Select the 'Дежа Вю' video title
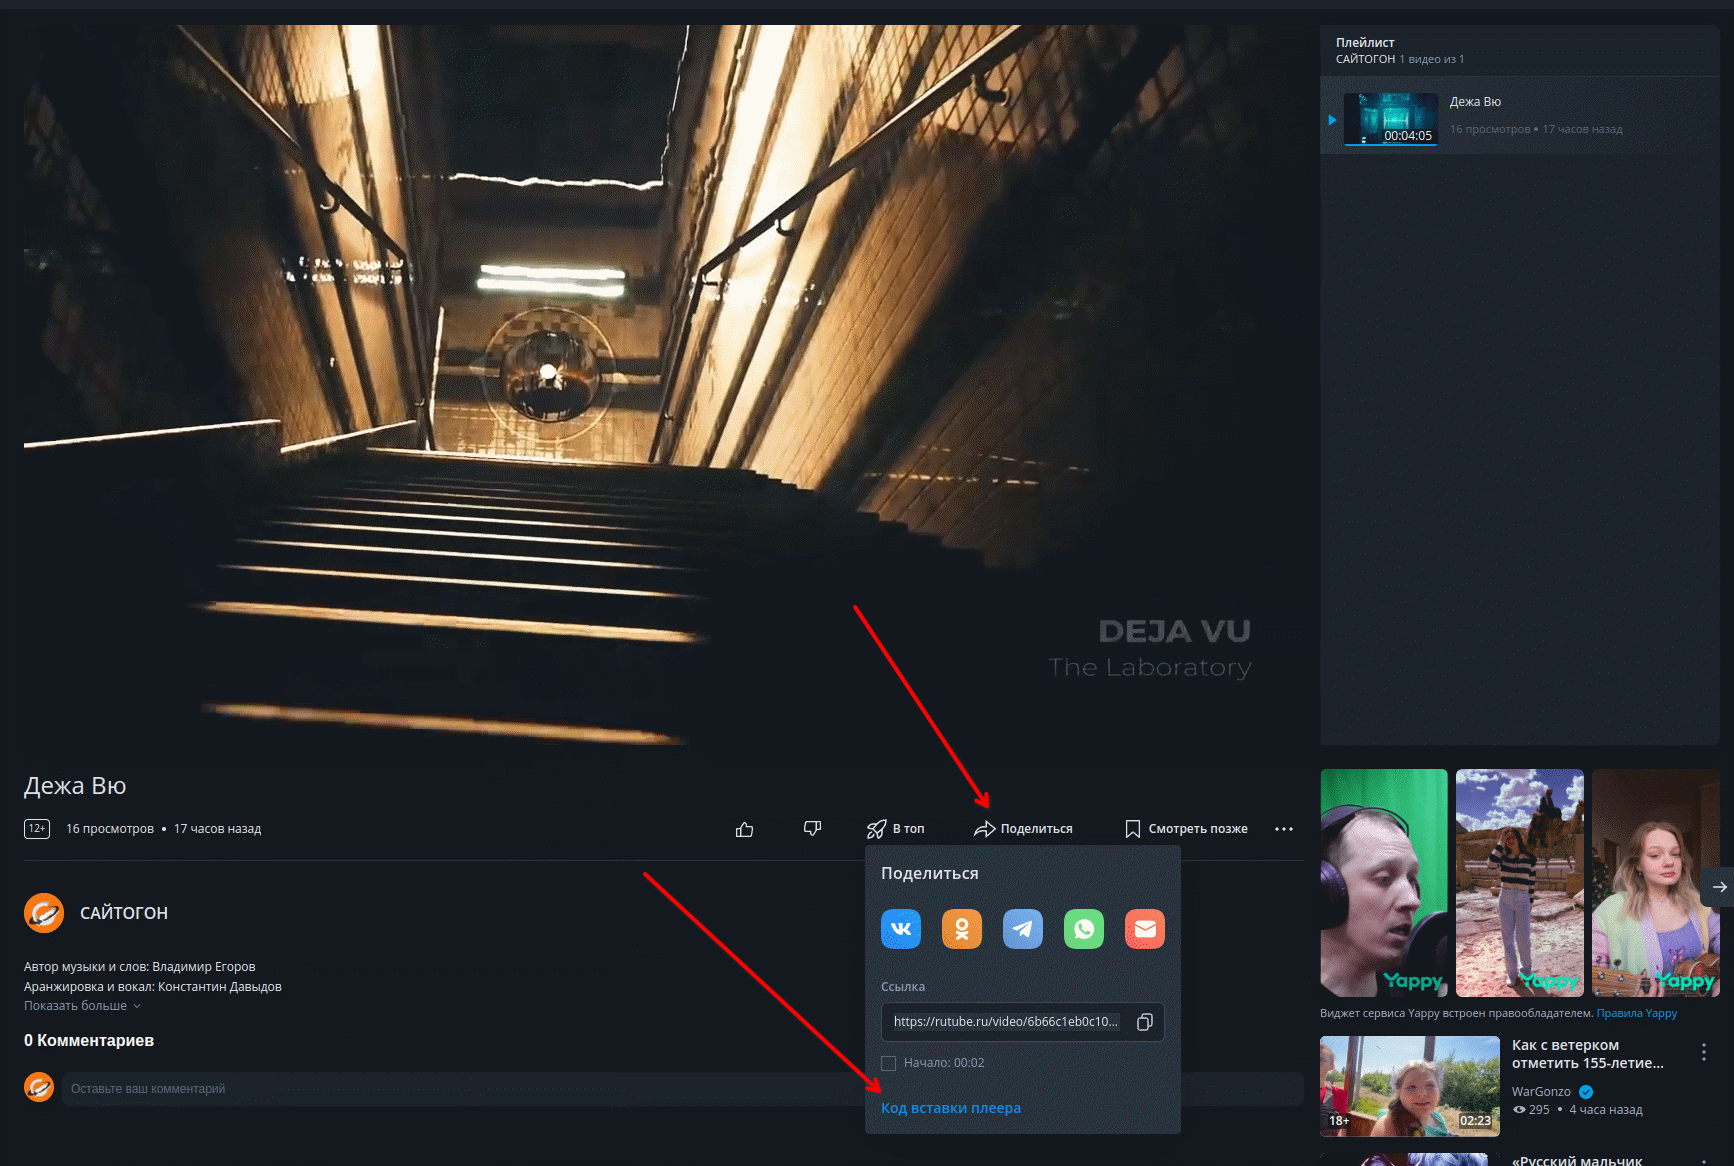Screen dimensions: 1734x1166 tap(75, 786)
